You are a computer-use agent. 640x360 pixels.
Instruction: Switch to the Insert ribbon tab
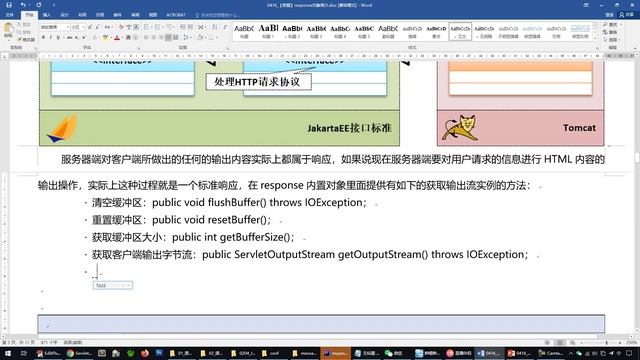pyautogui.click(x=47, y=15)
